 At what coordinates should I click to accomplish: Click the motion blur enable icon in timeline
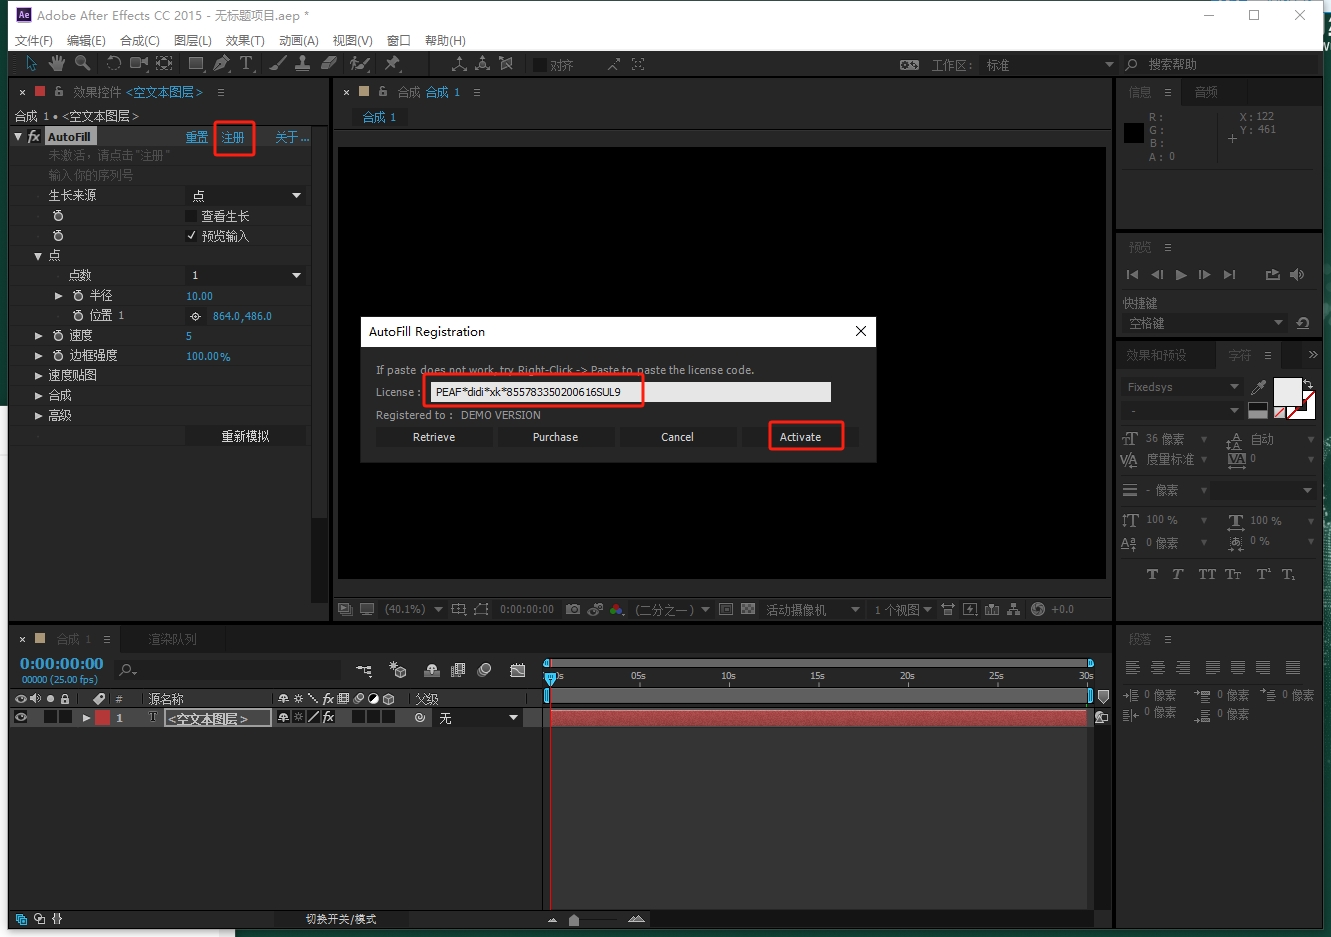point(485,670)
